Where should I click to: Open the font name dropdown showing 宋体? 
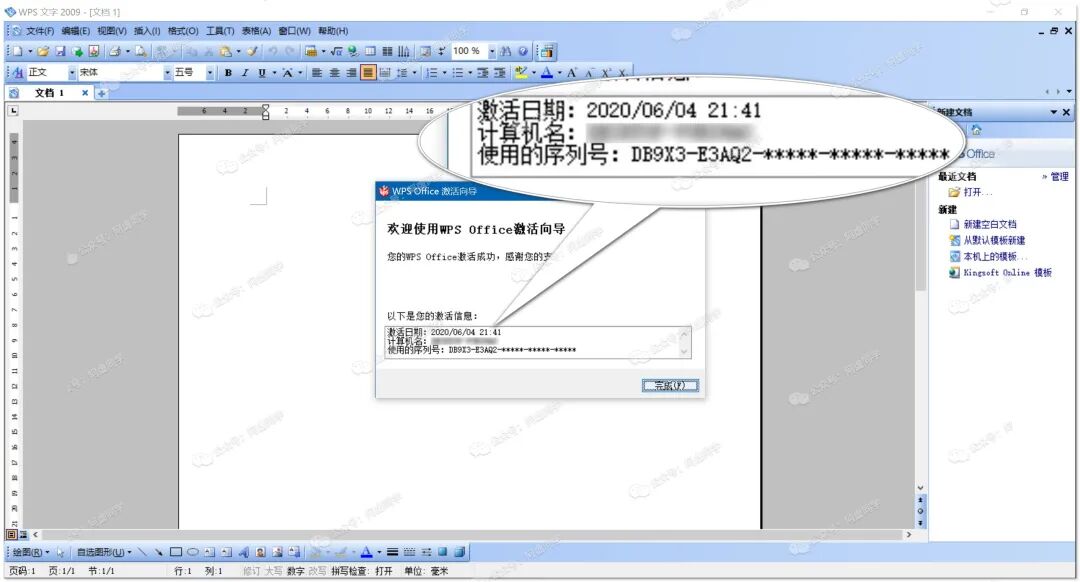(167, 72)
